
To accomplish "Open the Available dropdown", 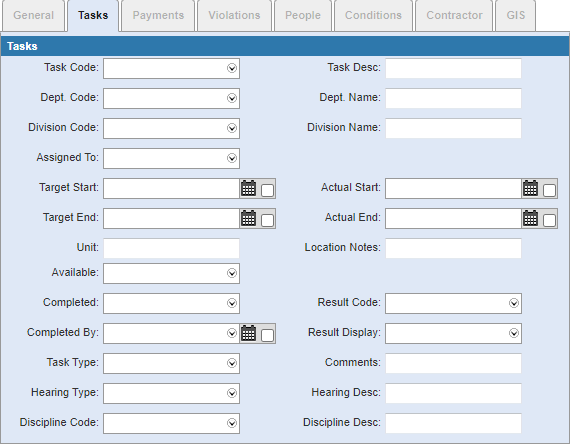I will click(x=232, y=273).
